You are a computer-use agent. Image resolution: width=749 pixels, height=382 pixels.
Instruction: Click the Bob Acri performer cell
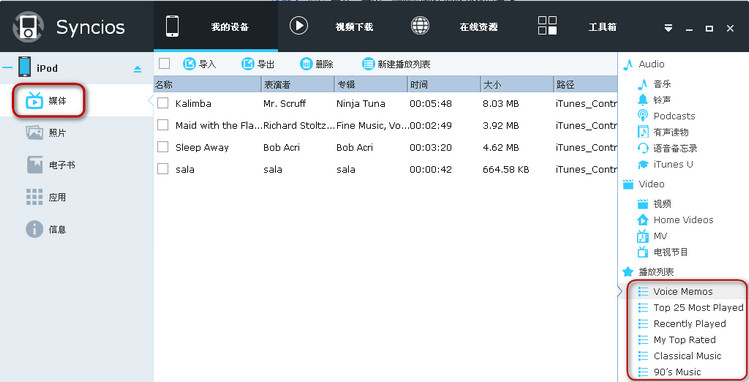(x=281, y=148)
